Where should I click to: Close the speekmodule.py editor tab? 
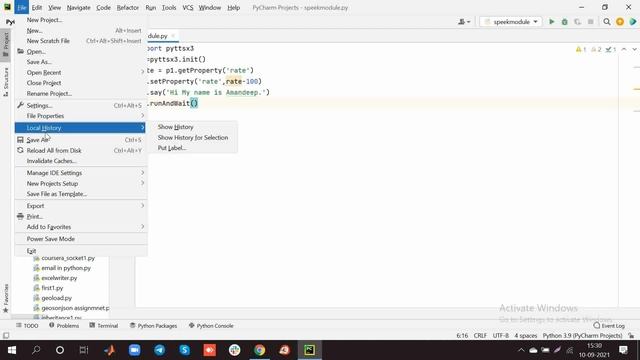173,36
